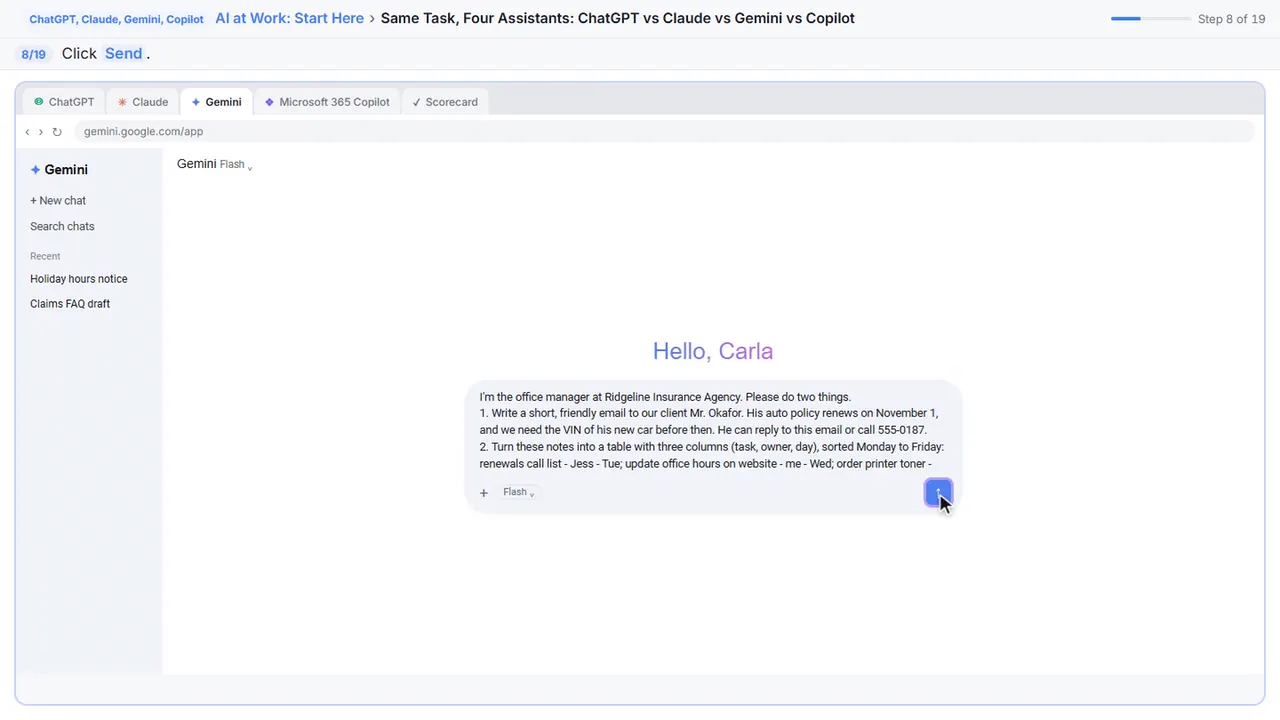Click the ChatGPT, Claude, Gemini, Copilot breadcrumb
The image size is (1280, 720).
(x=116, y=19)
